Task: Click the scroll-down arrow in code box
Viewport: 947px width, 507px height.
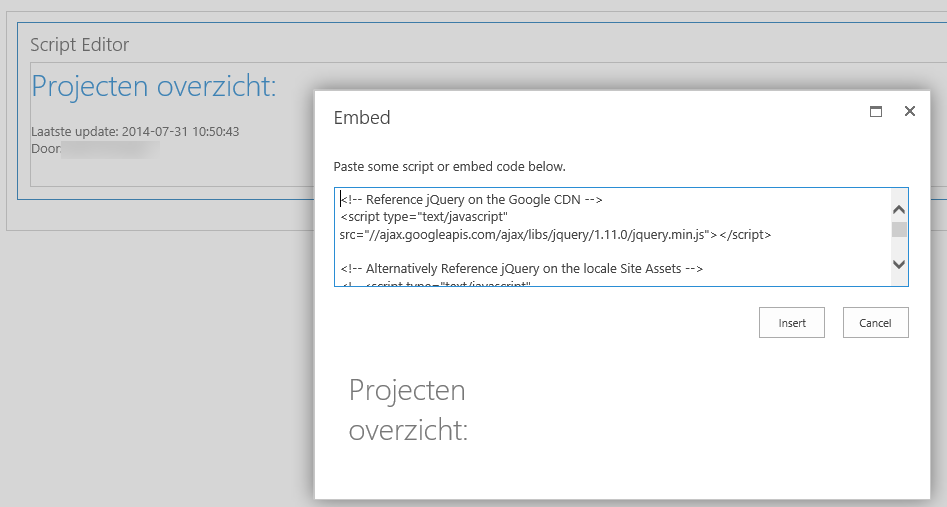Action: [x=899, y=264]
